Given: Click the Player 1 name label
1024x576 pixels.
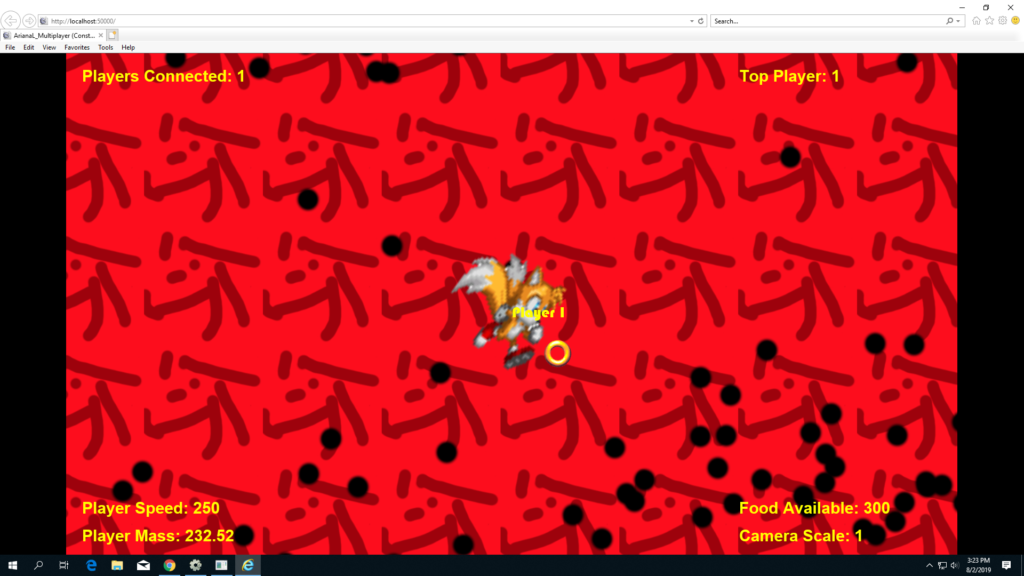Looking at the screenshot, I should click(538, 313).
